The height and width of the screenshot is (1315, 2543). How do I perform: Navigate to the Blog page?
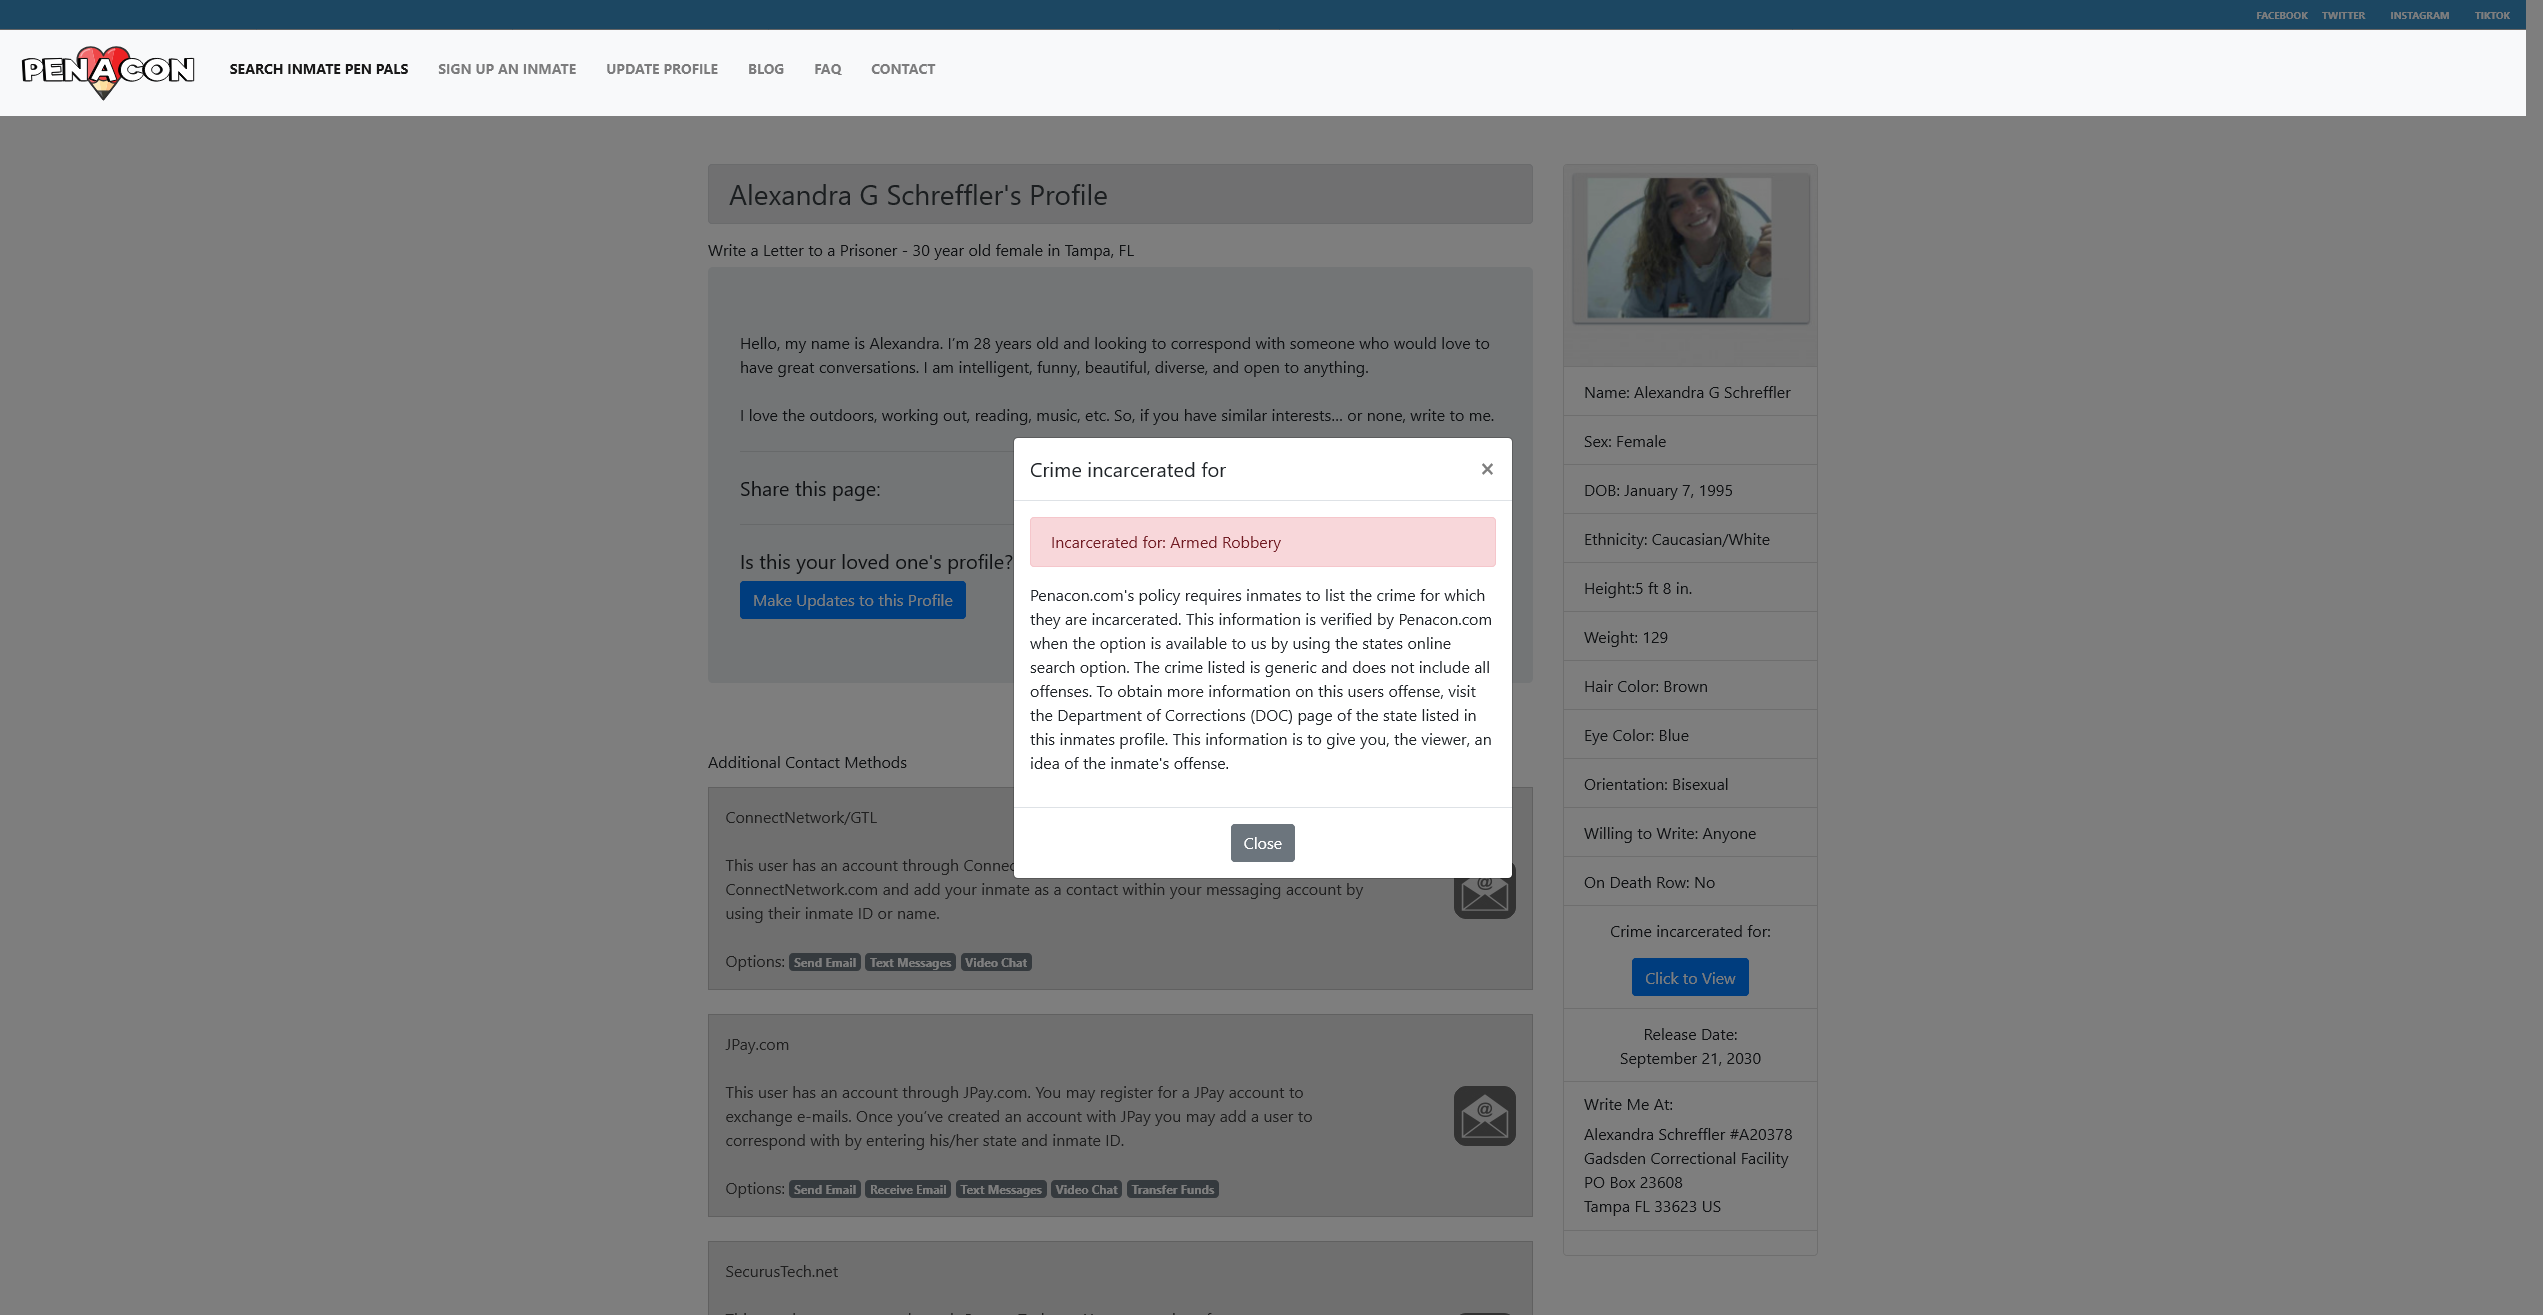pyautogui.click(x=765, y=69)
